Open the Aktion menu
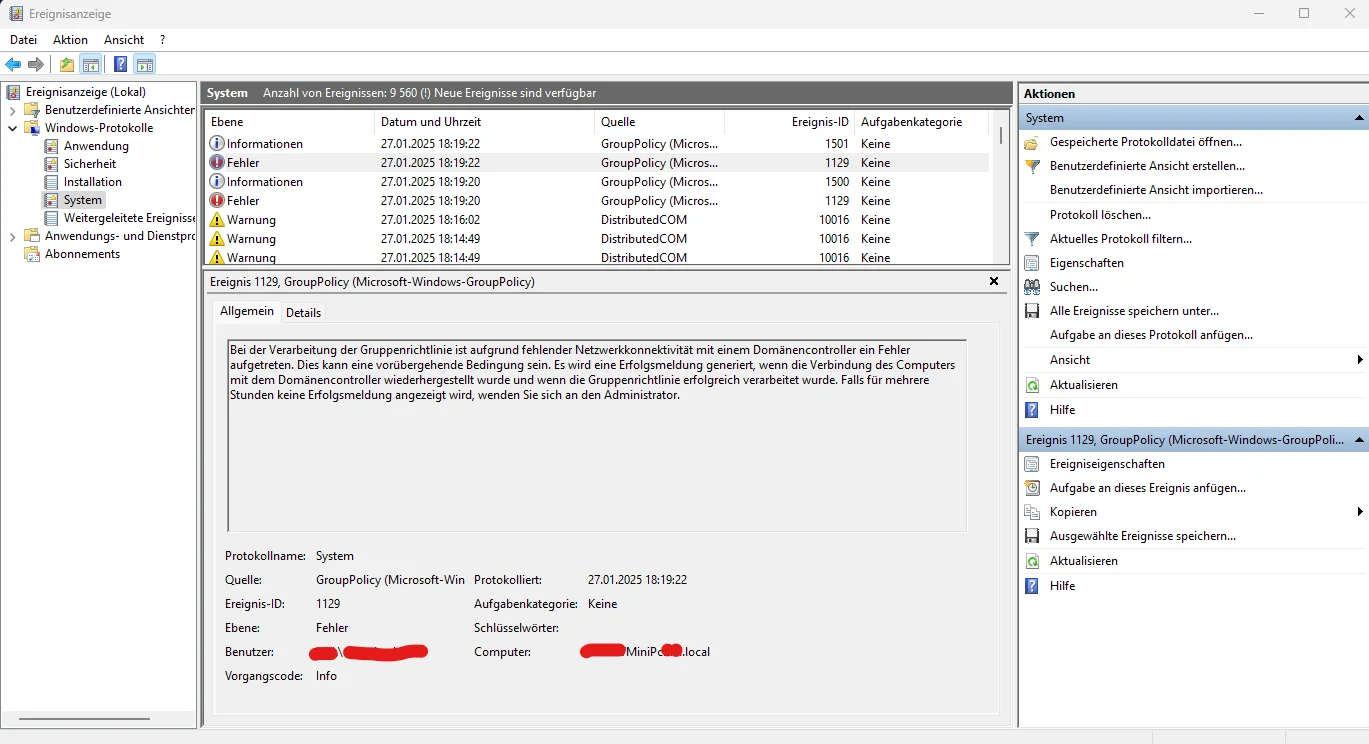The width and height of the screenshot is (1369, 744). (x=71, y=40)
